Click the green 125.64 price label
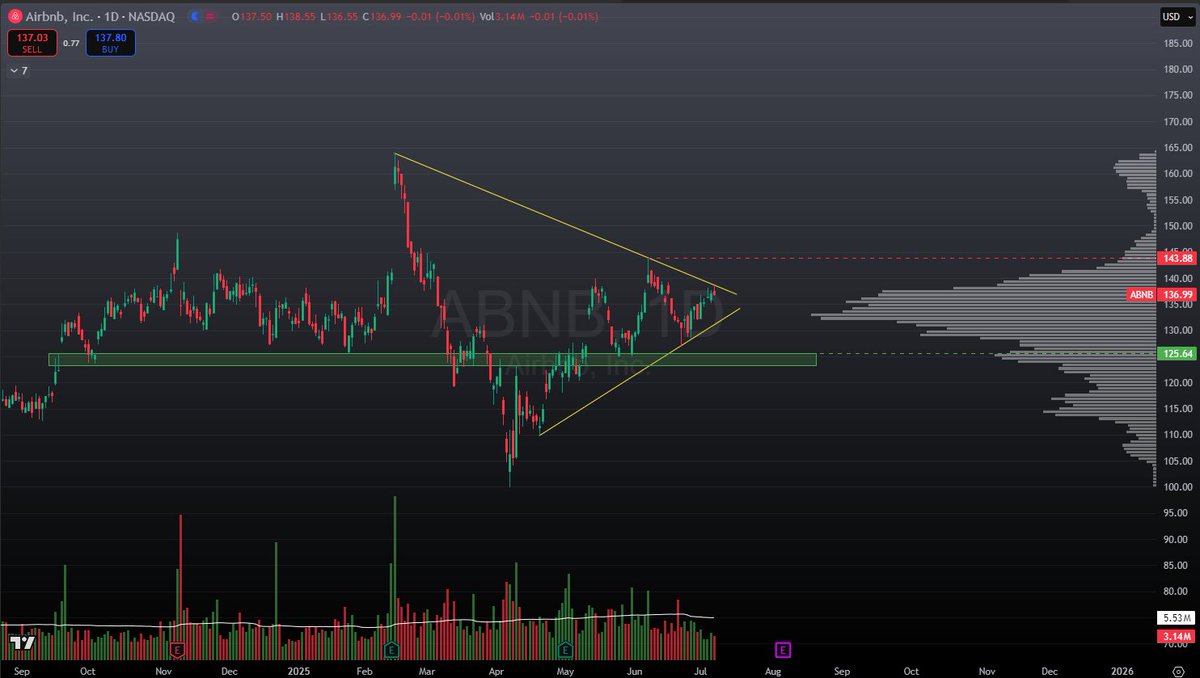 (1175, 354)
